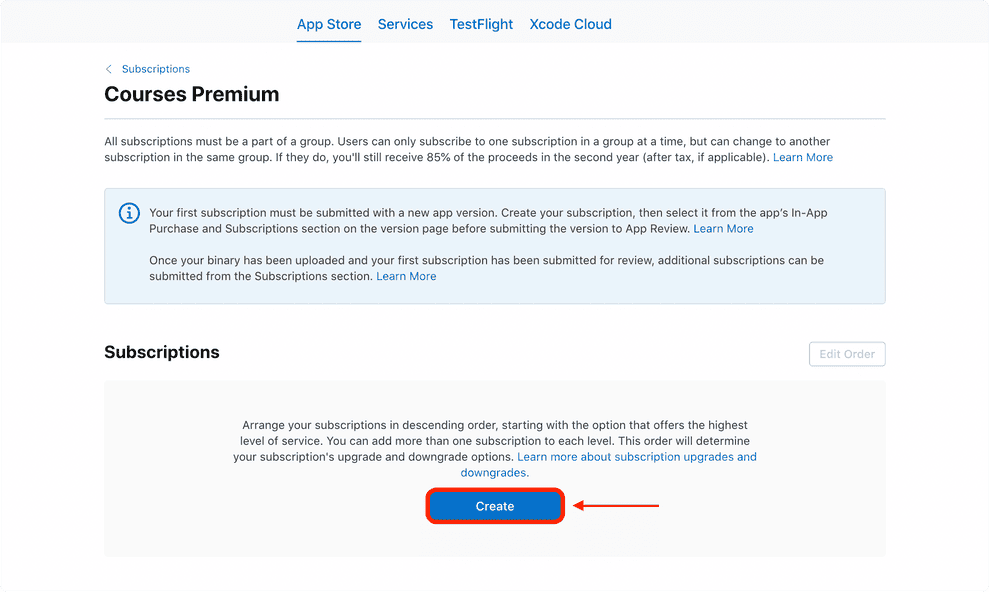
Task: Select the Xcode Cloud tab
Action: point(570,24)
